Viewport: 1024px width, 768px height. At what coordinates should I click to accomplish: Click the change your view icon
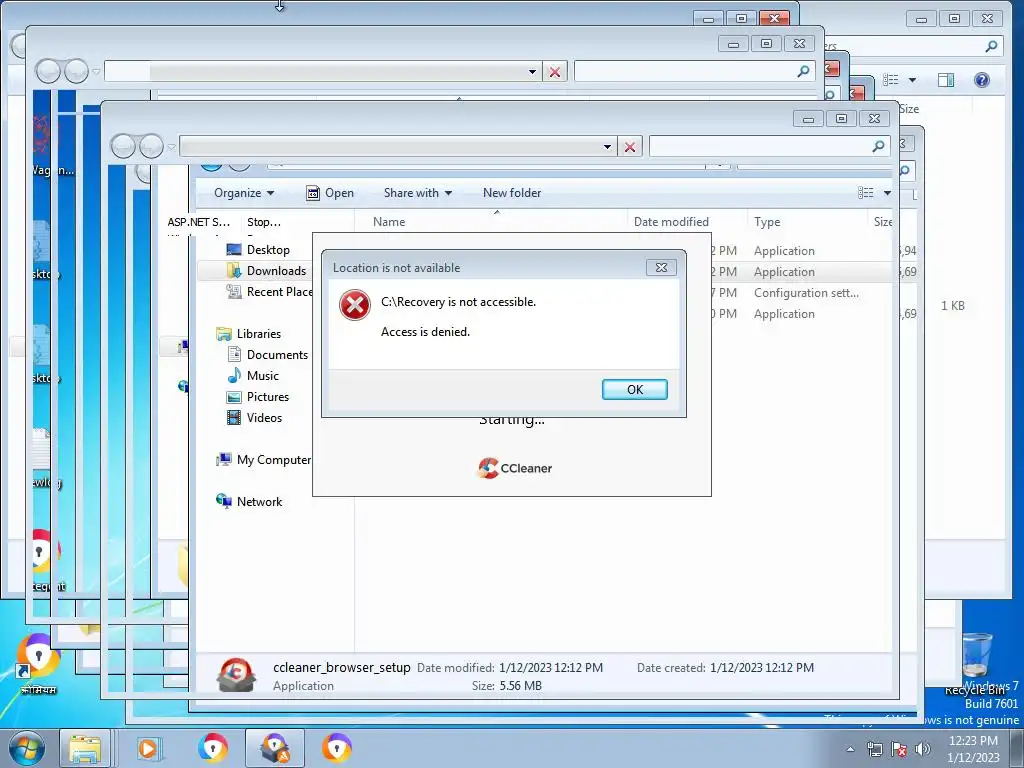[865, 193]
